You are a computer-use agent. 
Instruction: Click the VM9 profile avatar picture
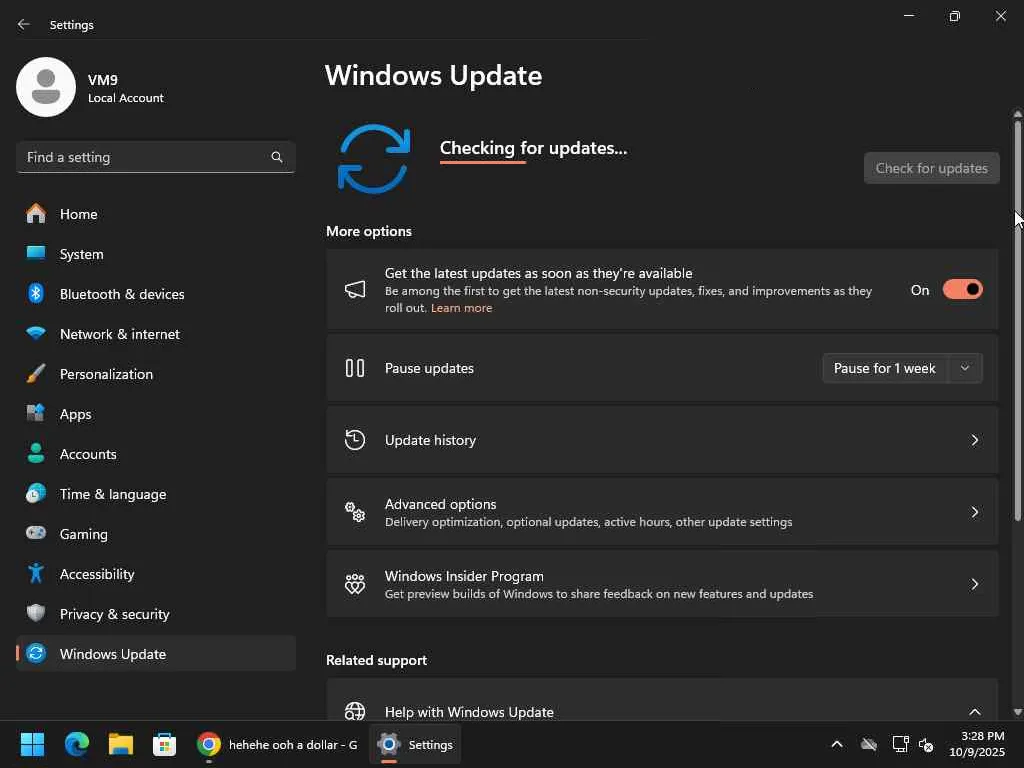click(46, 87)
